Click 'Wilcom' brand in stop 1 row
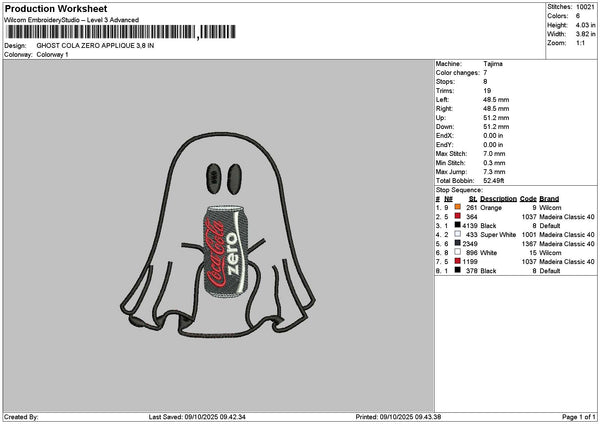600x424 pixels. tap(550, 208)
